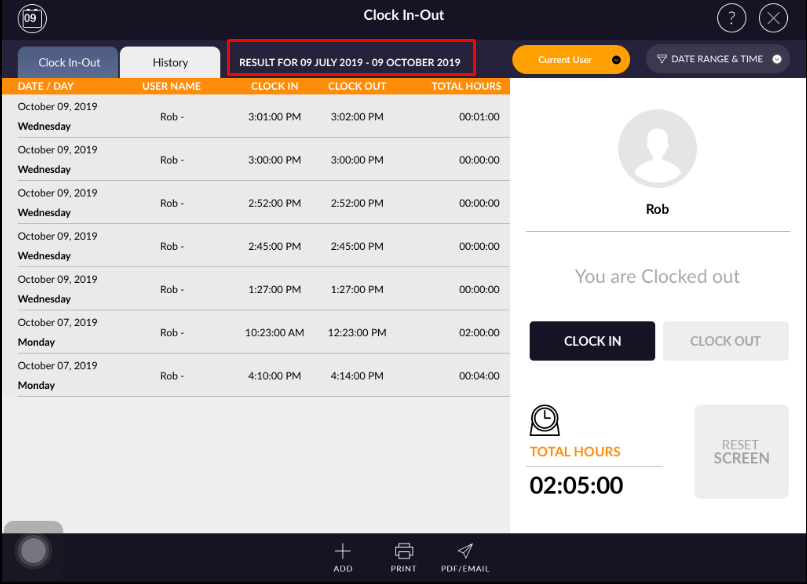Viewport: 807px width, 584px height.
Task: Click the Add plus icon
Action: click(343, 551)
